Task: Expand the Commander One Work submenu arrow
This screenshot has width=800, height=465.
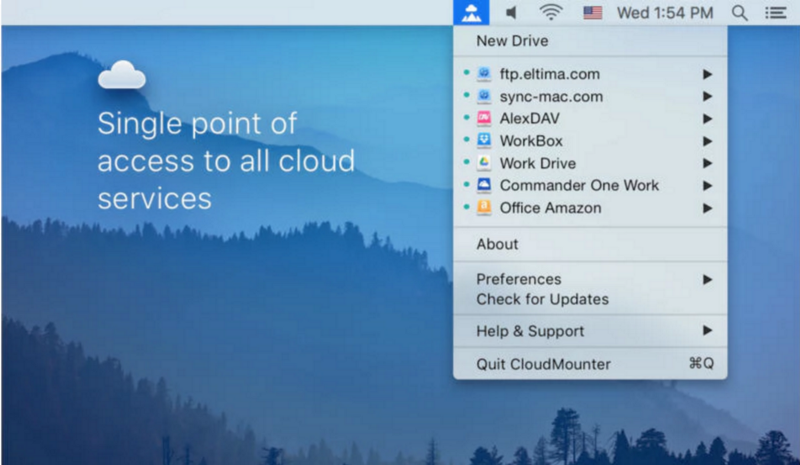Action: pyautogui.click(x=707, y=186)
